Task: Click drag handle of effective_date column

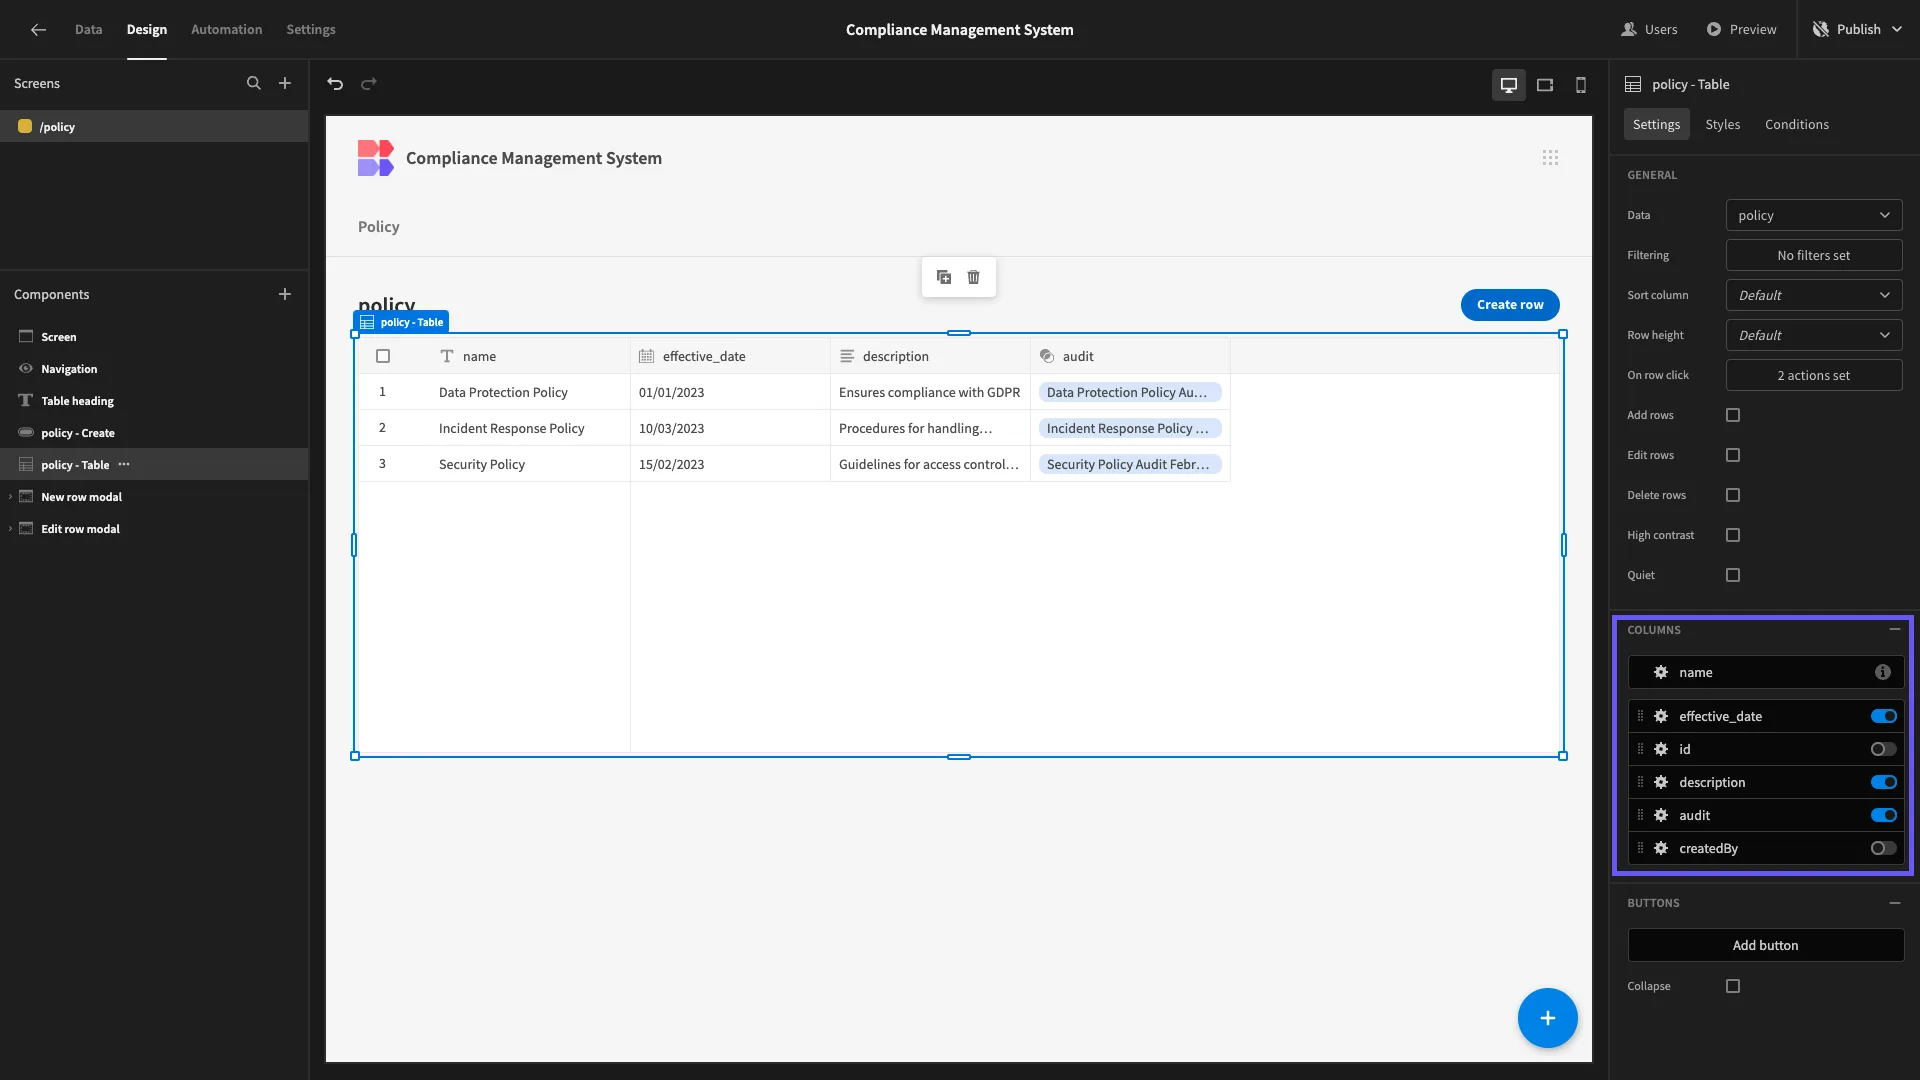Action: [x=1640, y=716]
